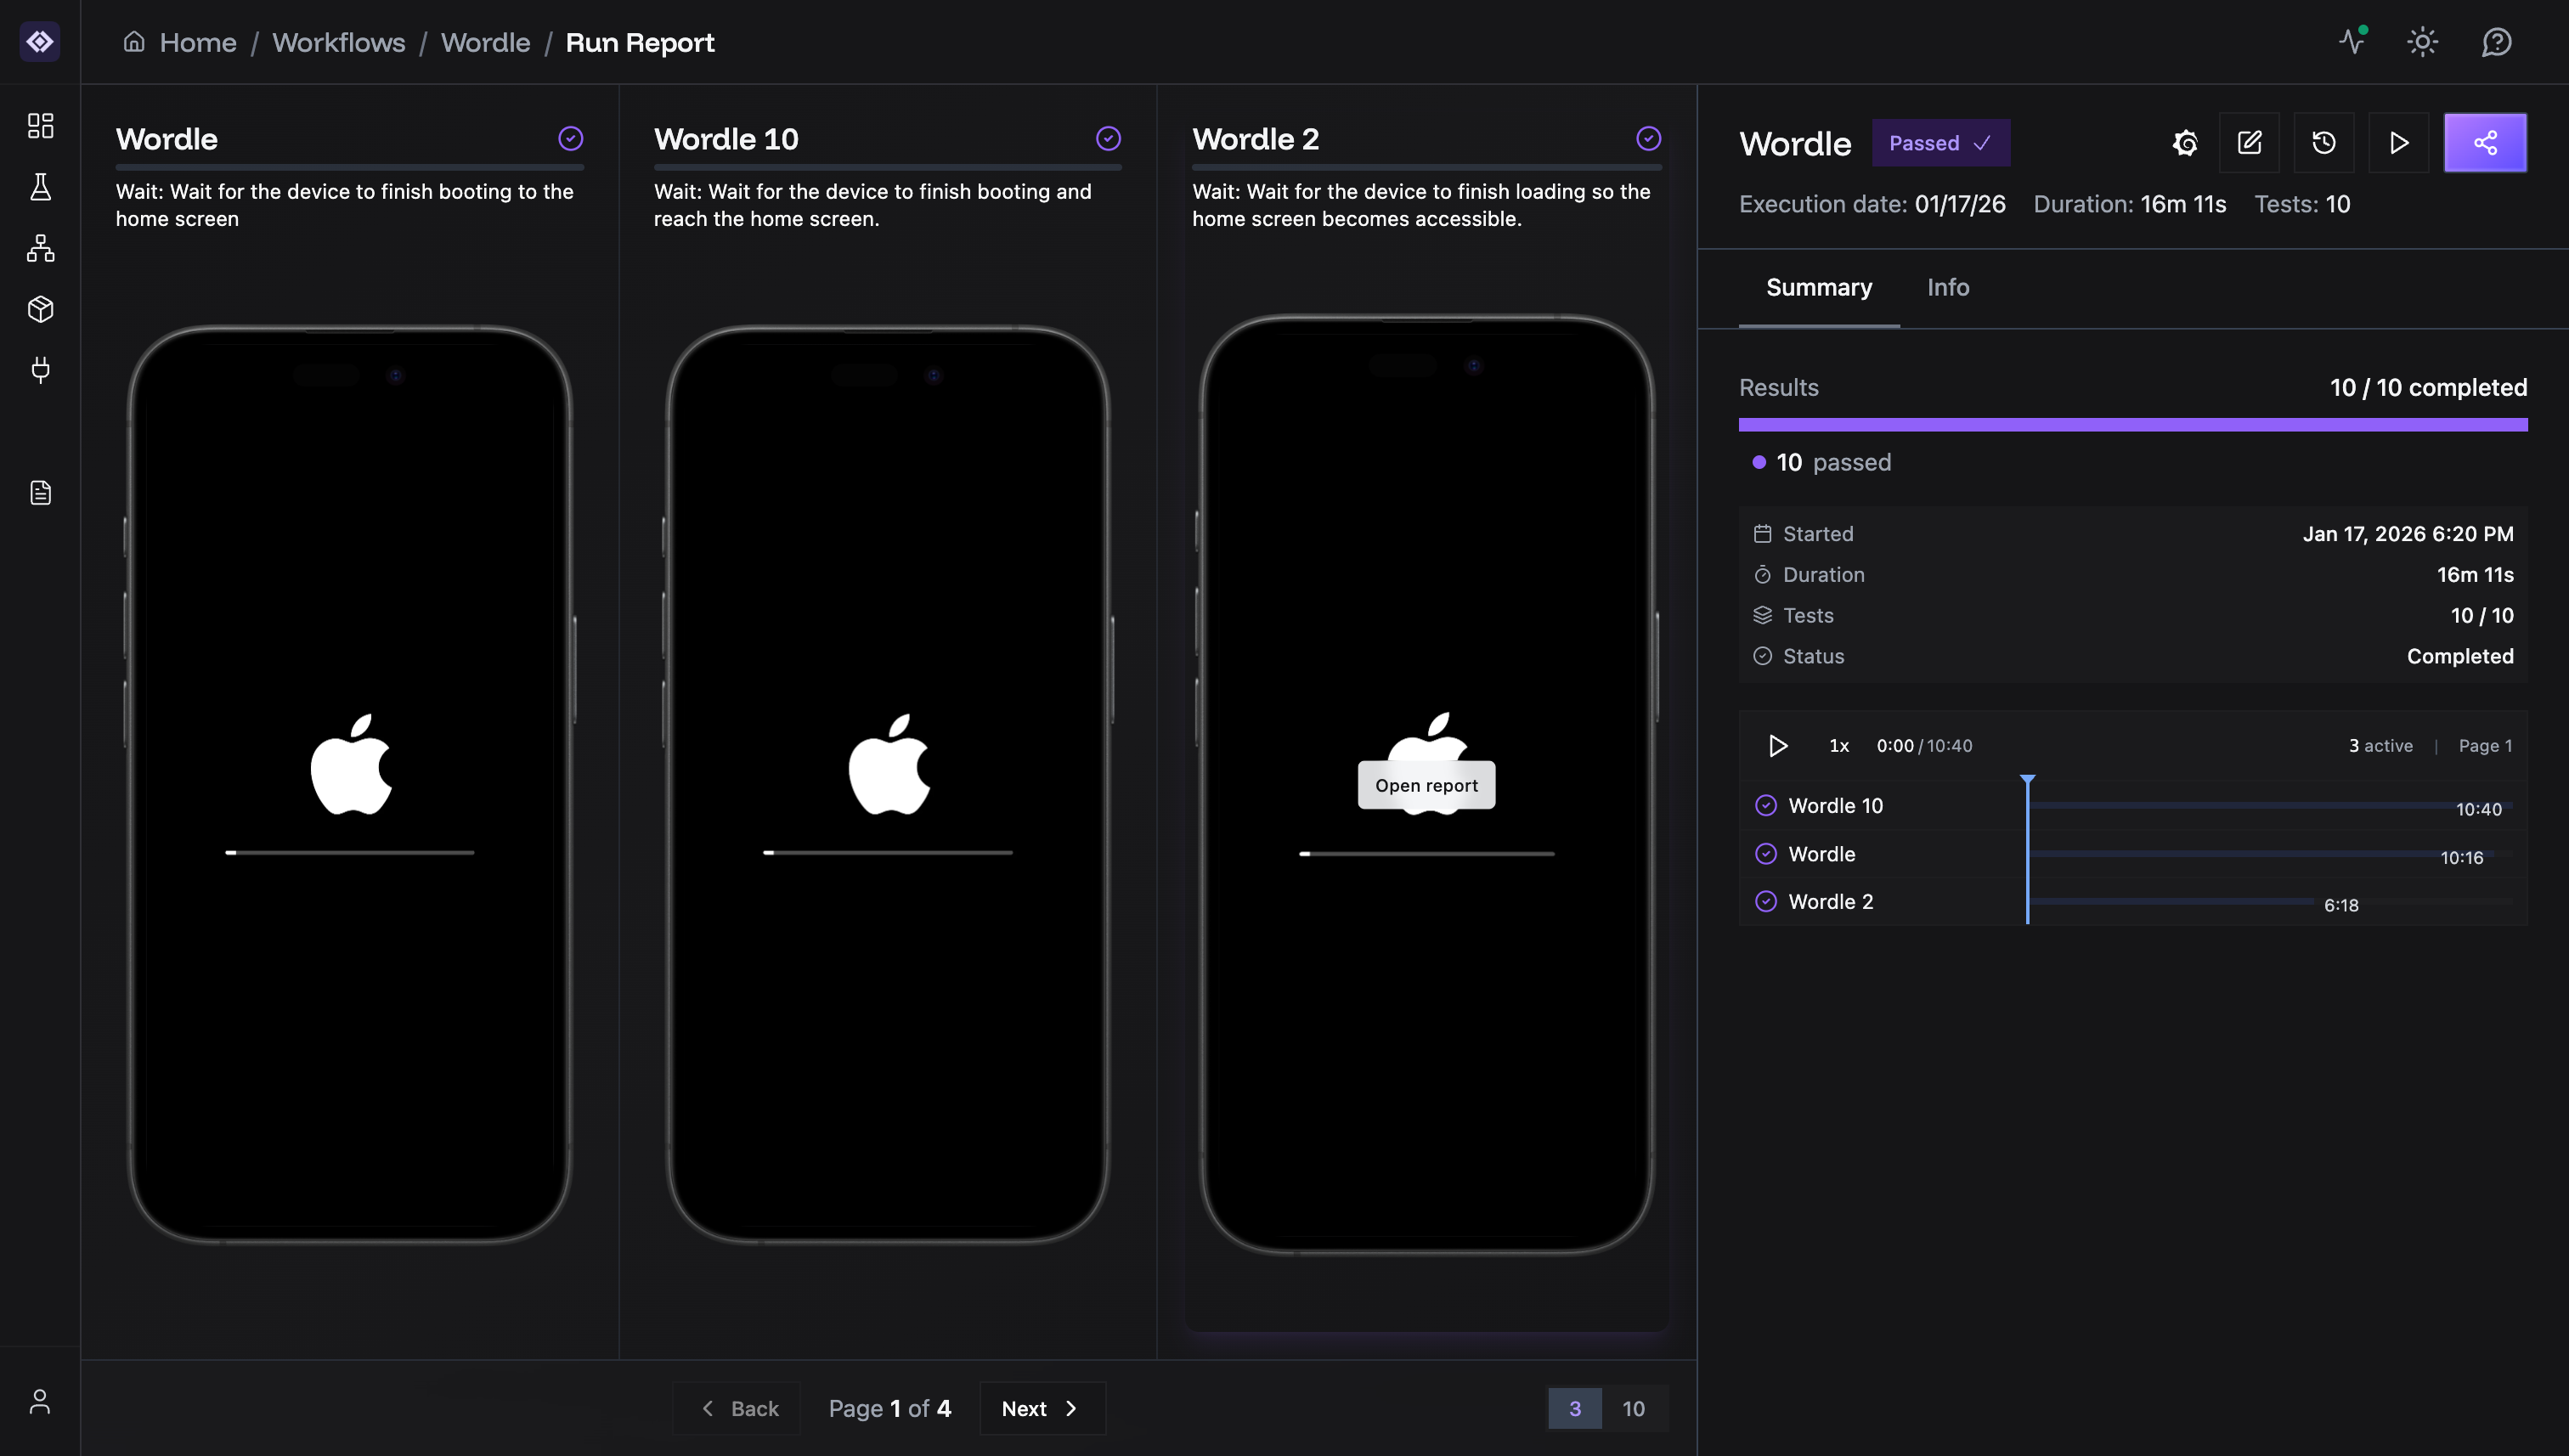This screenshot has width=2569, height=1456.
Task: Open the help question mark icon top right
Action: 2497,42
